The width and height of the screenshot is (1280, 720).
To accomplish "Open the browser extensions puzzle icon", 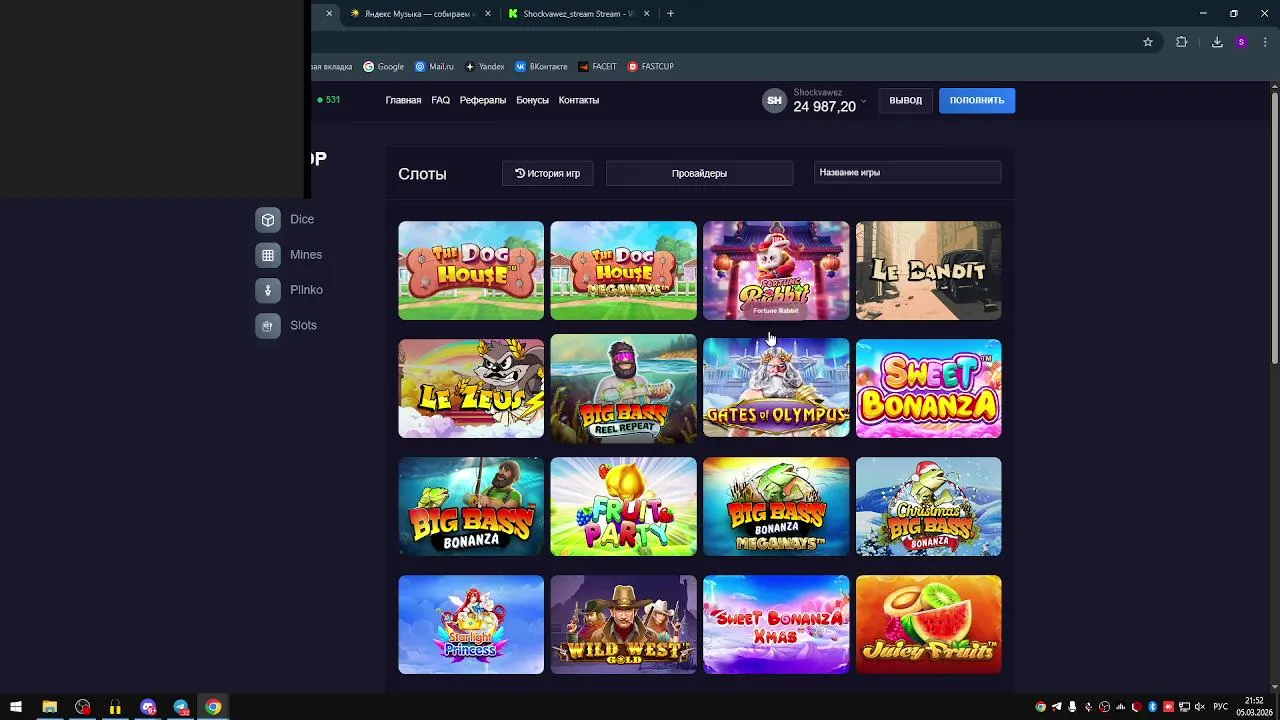I will coord(1181,42).
